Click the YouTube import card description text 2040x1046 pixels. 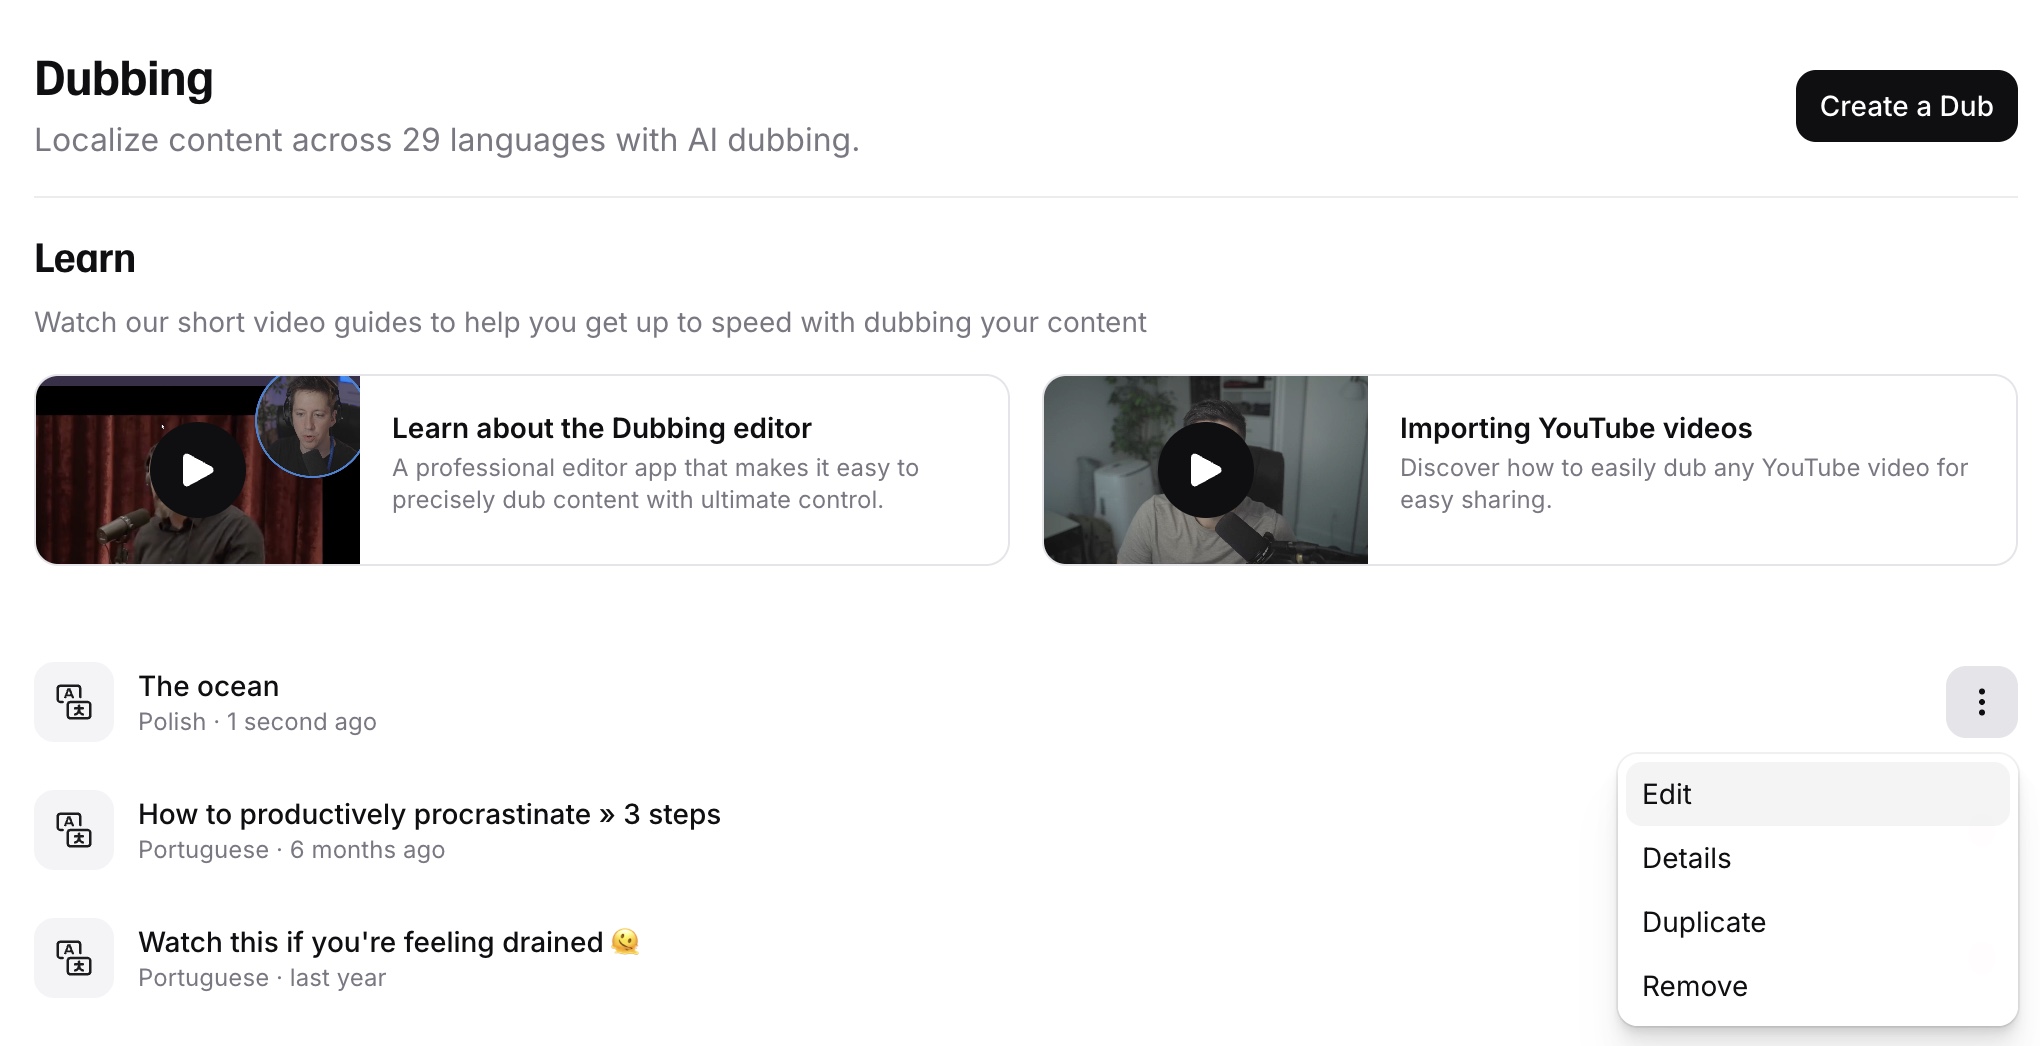click(x=1683, y=484)
